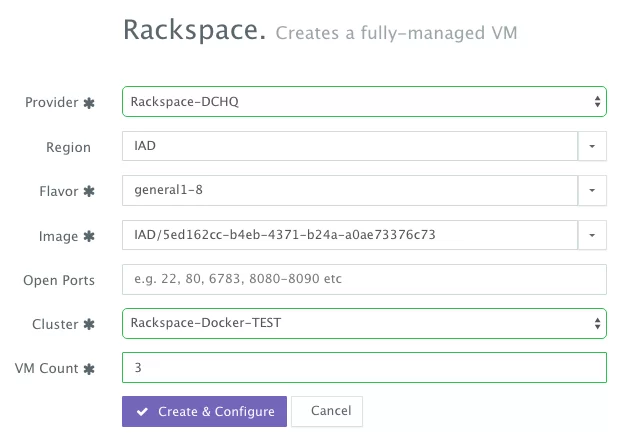Click the Open Ports field label
Viewport: 624px width, 445px height.
point(59,280)
